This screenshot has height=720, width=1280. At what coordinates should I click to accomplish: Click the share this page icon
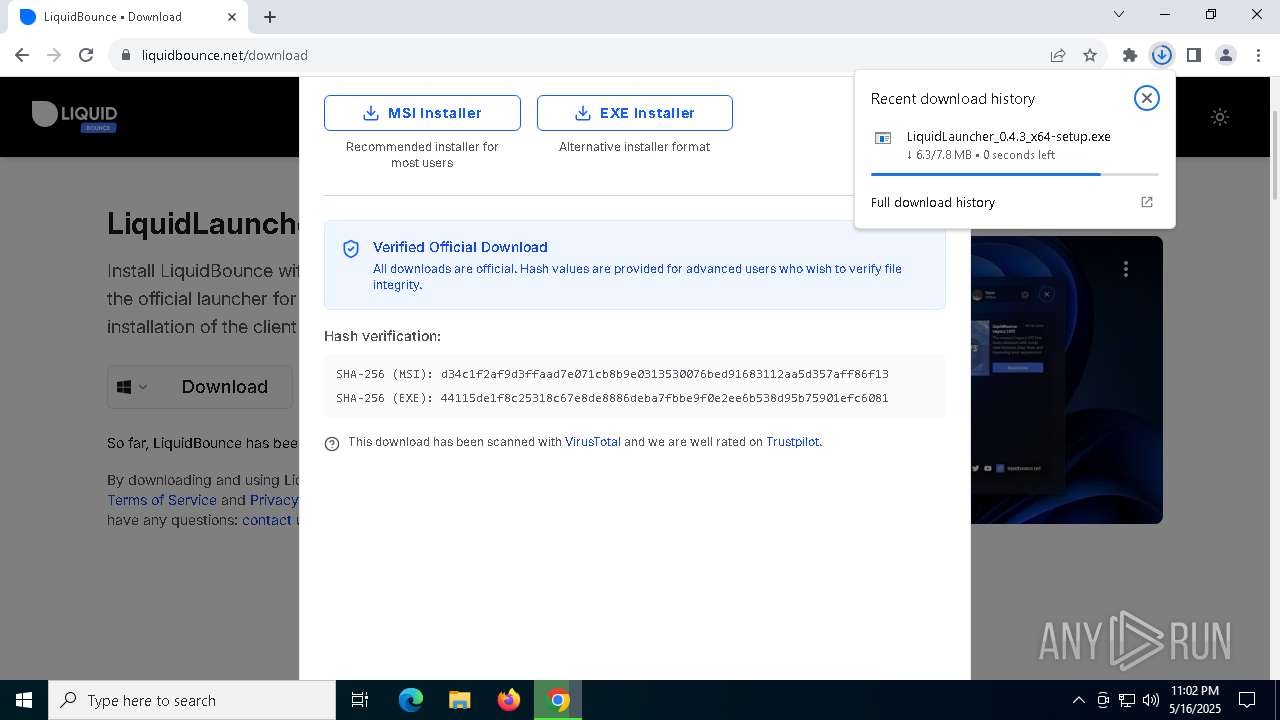point(1058,55)
